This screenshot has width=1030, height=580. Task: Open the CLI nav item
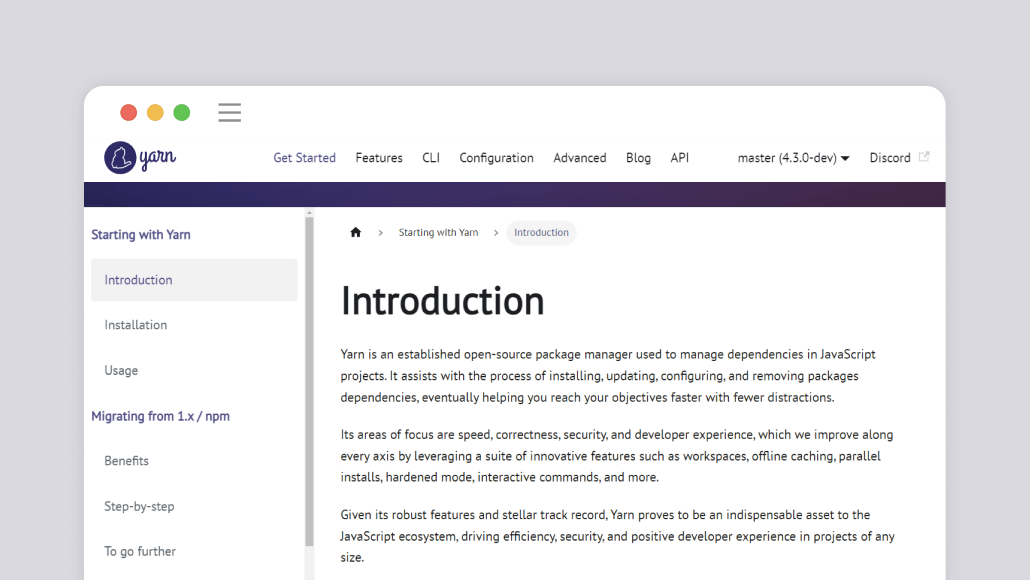coord(431,158)
